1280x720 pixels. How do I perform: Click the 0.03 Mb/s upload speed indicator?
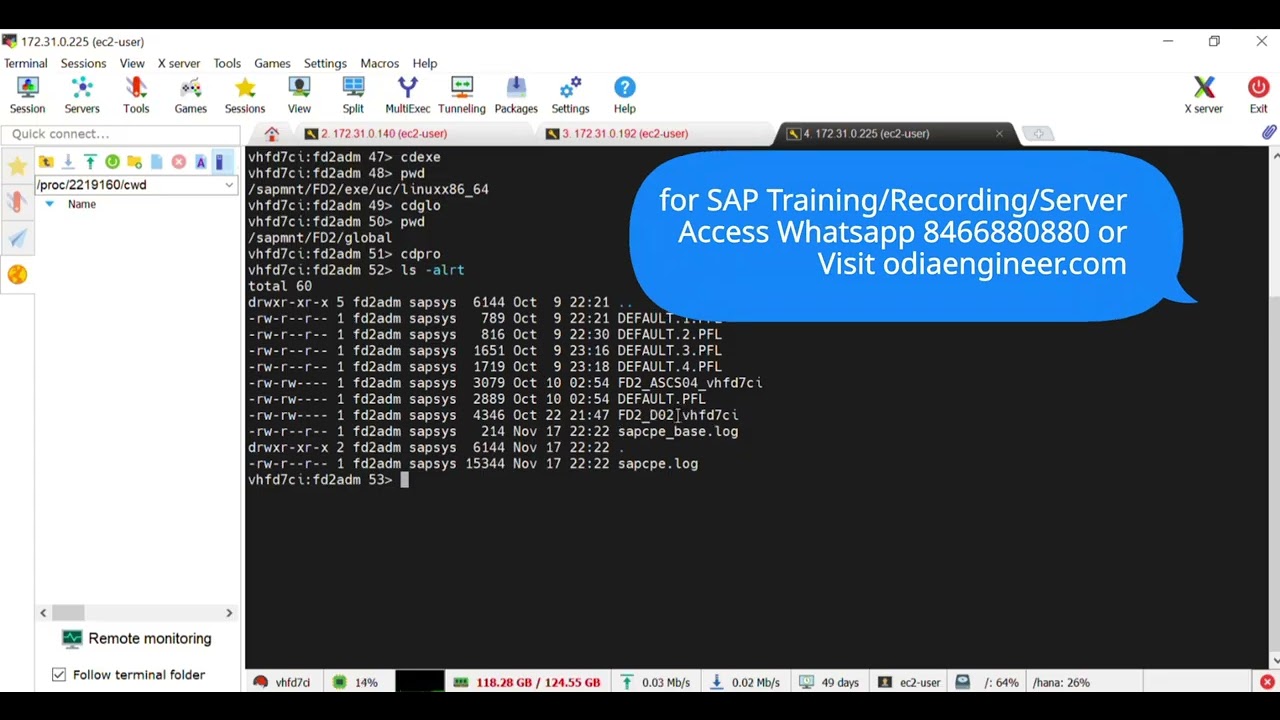(x=655, y=682)
